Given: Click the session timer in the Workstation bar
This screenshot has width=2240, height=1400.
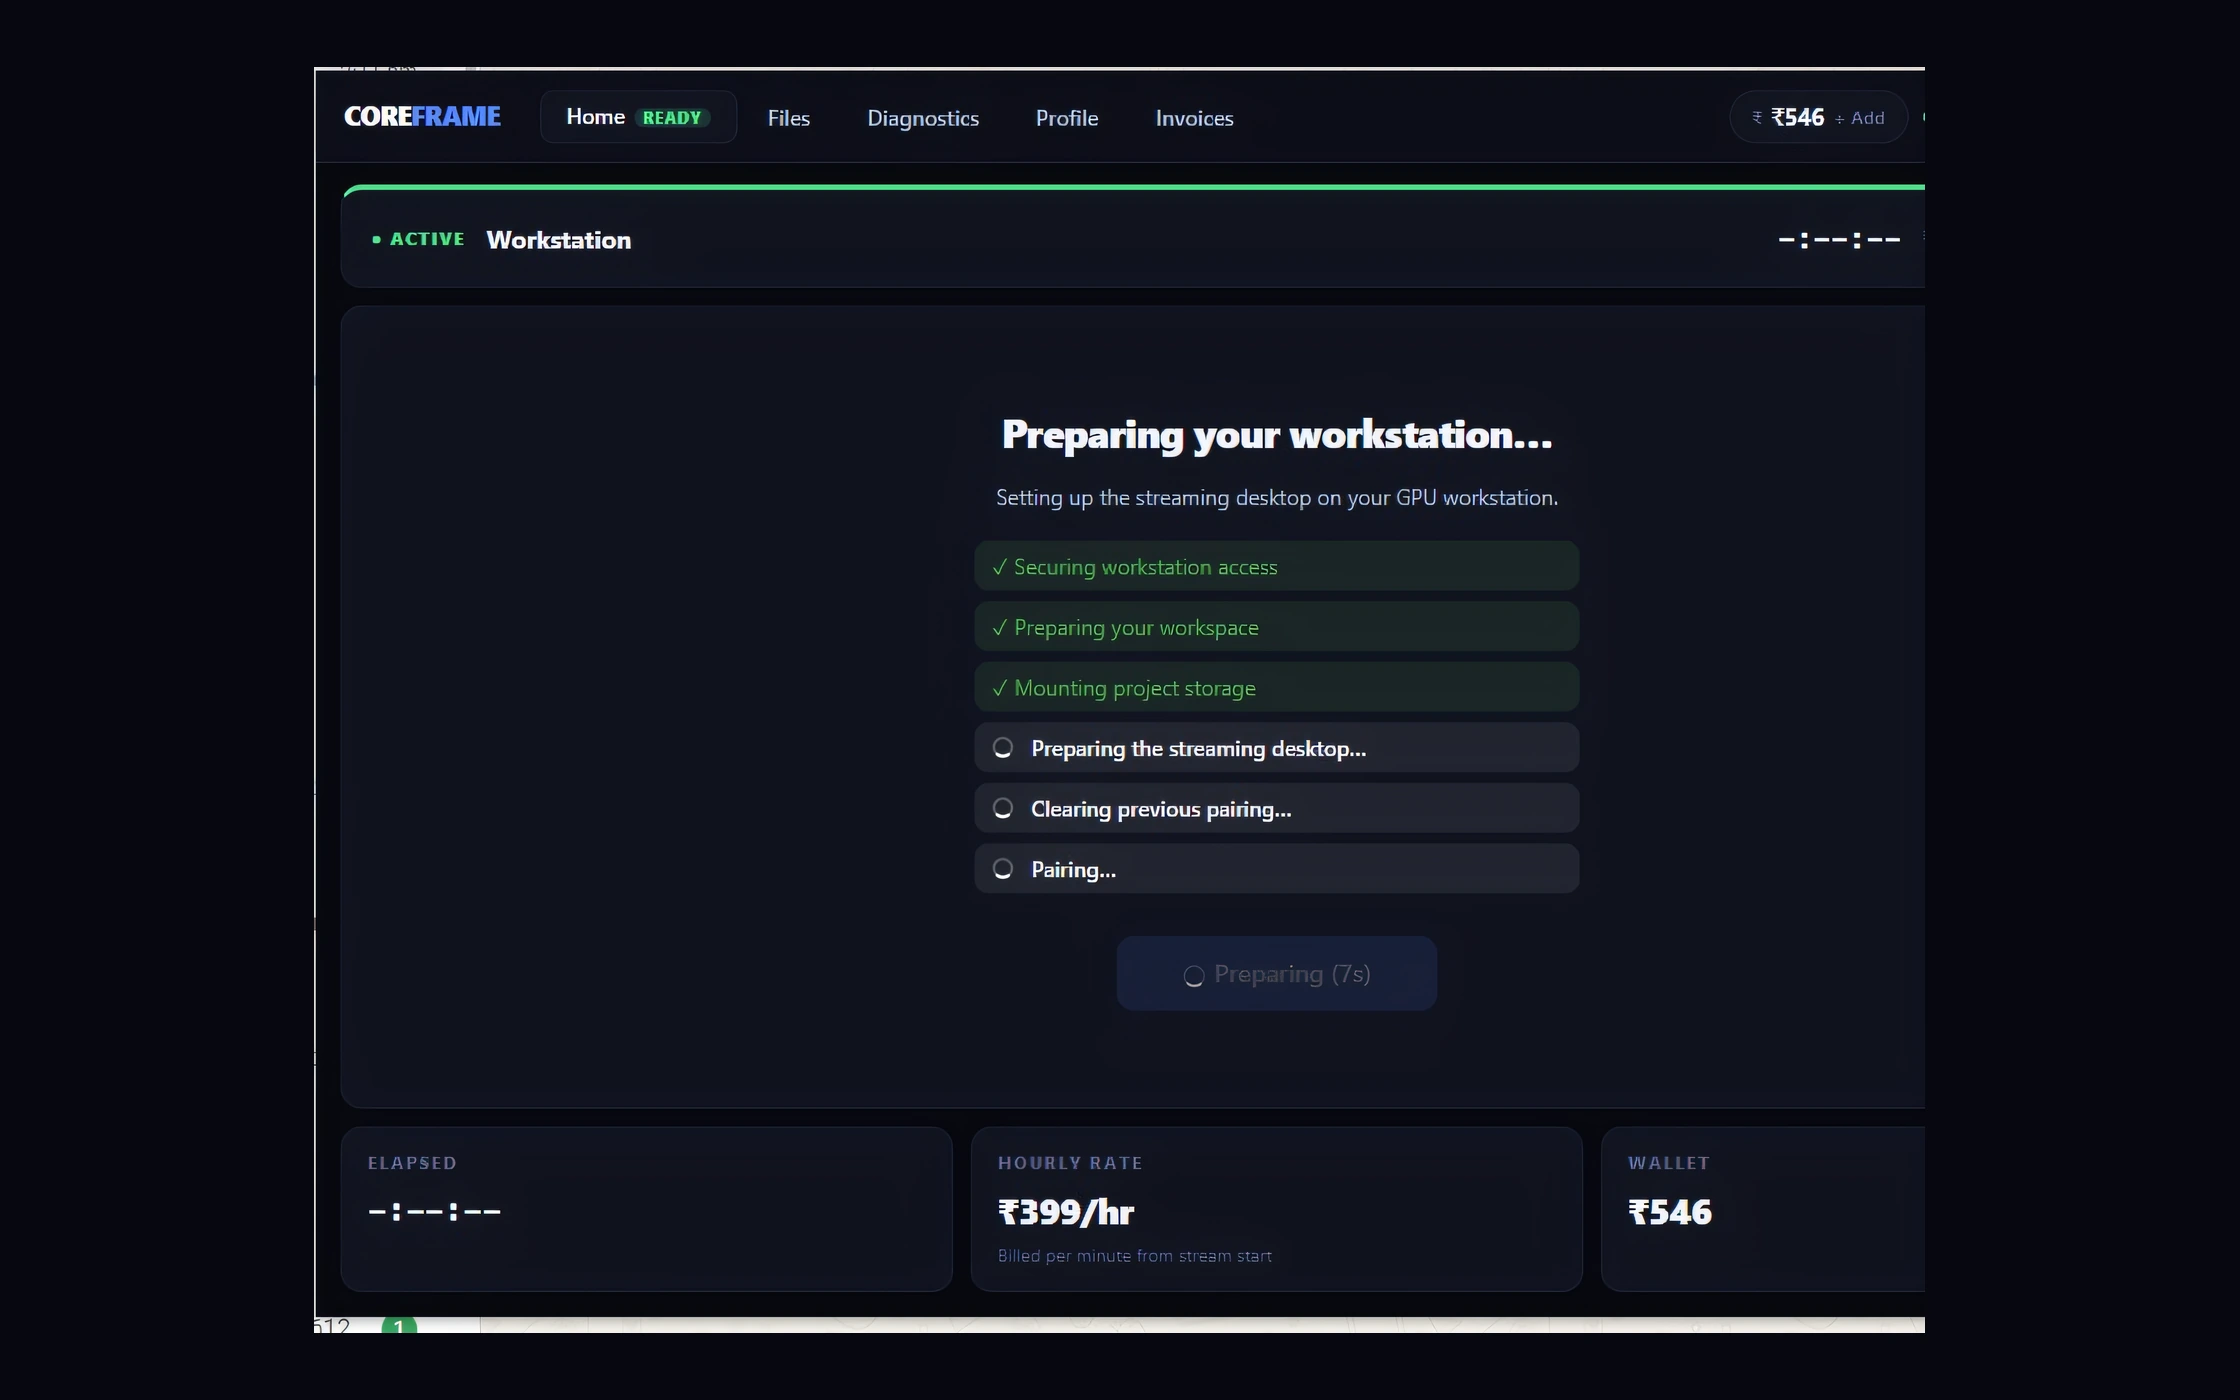Looking at the screenshot, I should [1839, 240].
